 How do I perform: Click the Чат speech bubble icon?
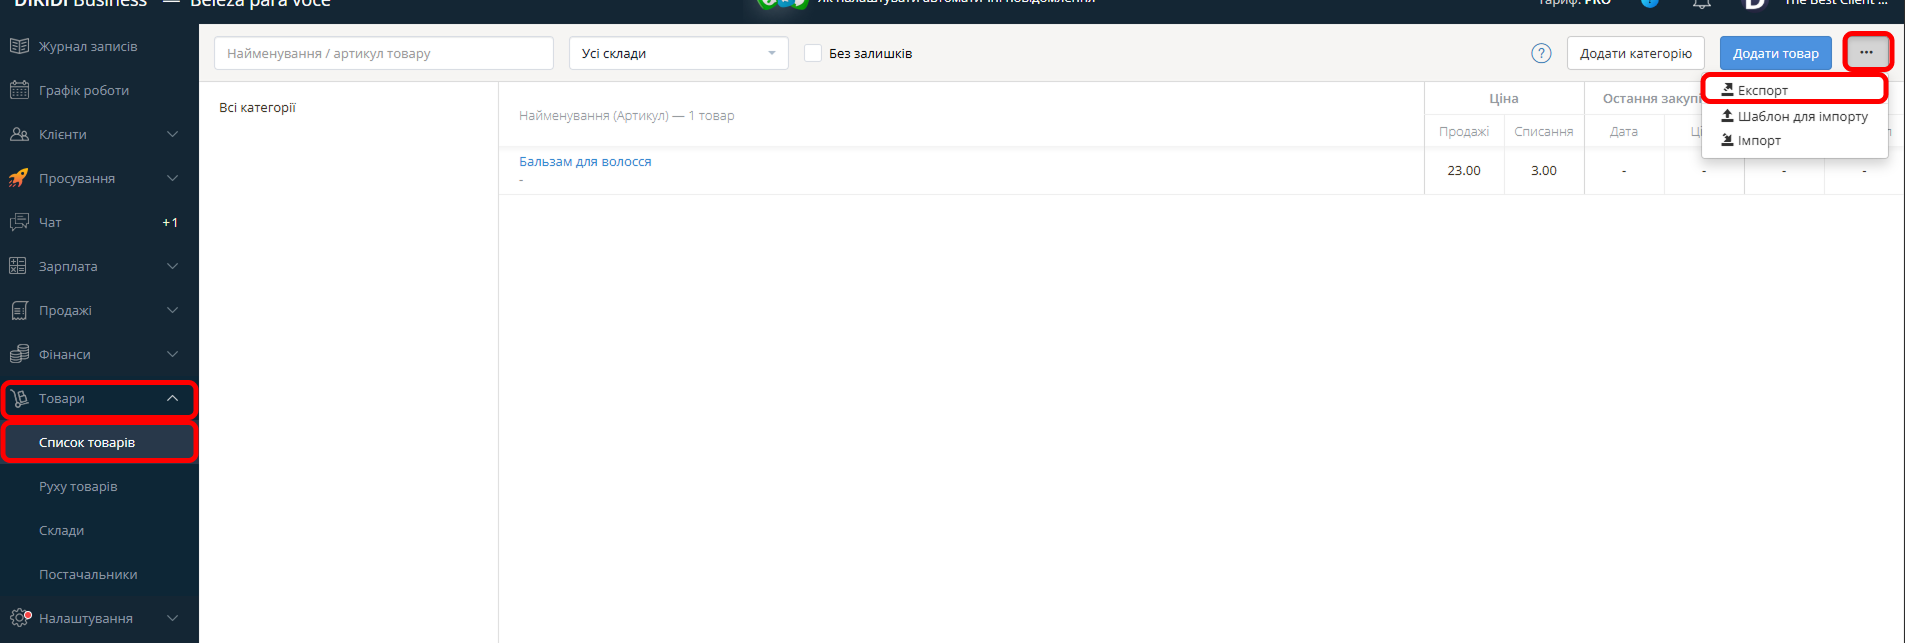(x=19, y=222)
